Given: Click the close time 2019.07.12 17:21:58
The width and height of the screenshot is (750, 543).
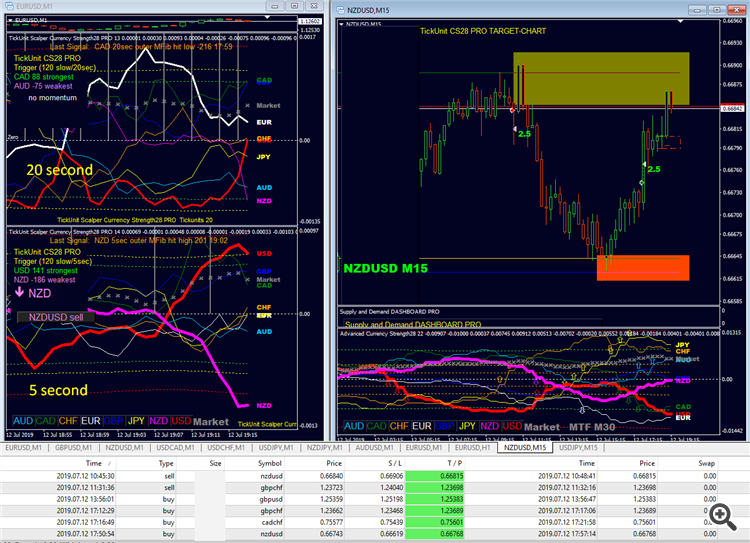Looking at the screenshot, I should (x=566, y=522).
